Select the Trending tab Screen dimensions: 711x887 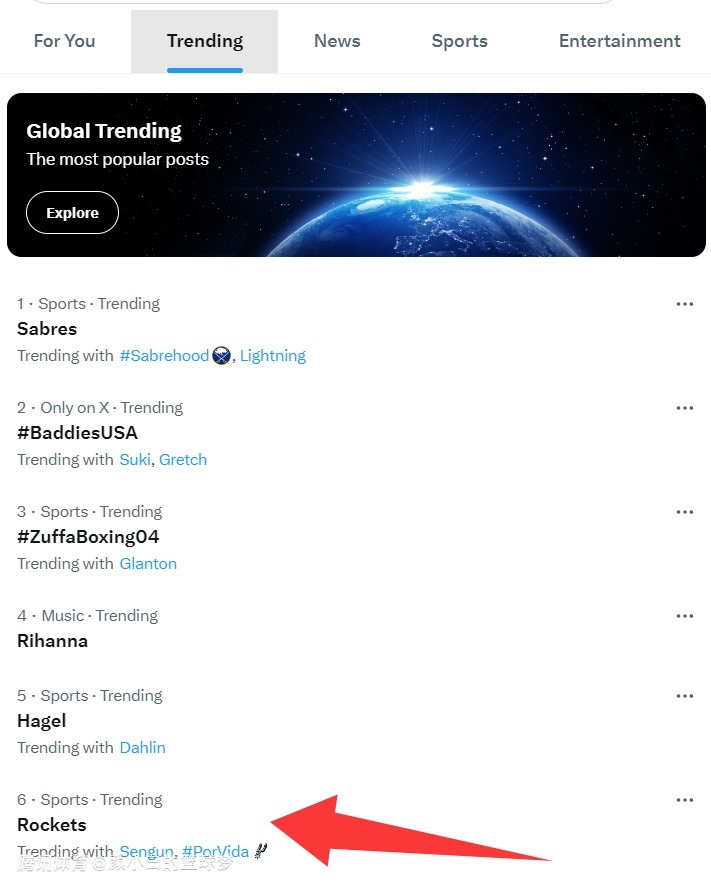tap(205, 41)
